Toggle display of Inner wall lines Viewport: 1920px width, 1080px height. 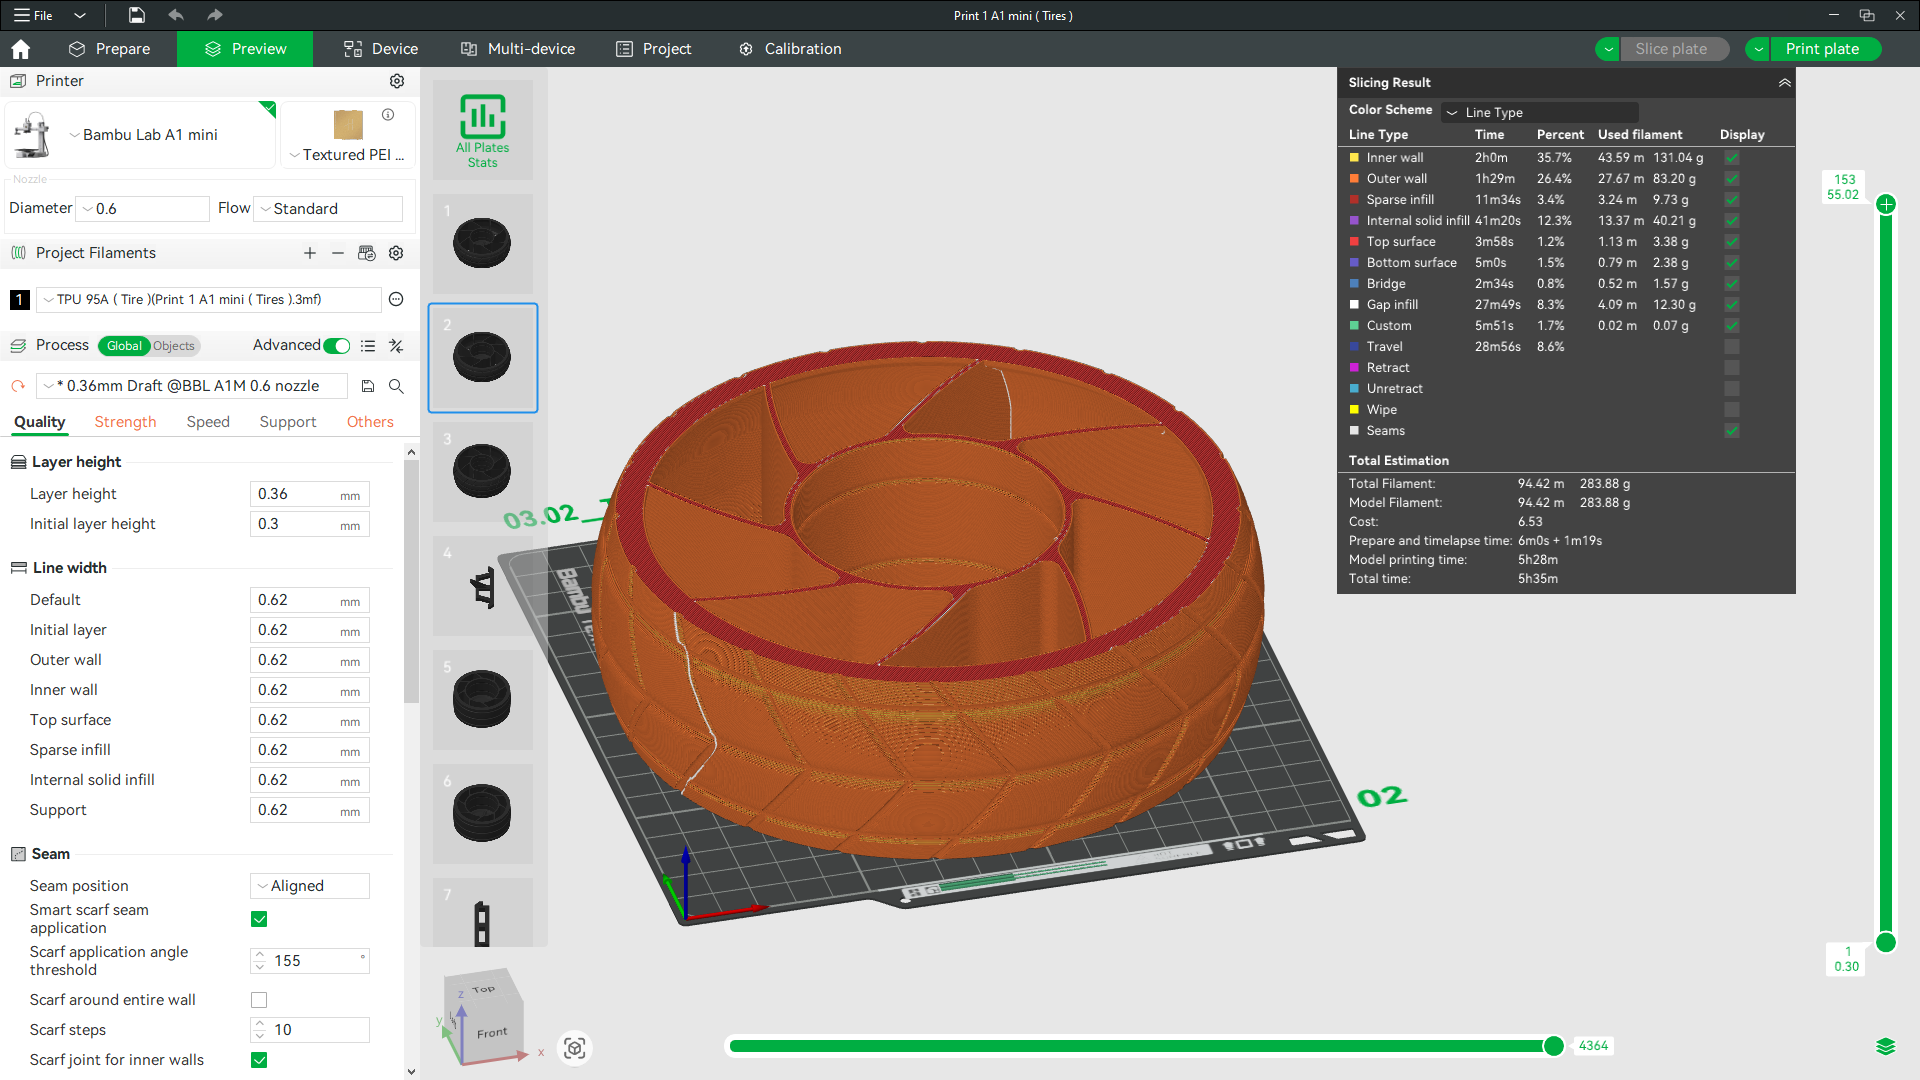1732,158
